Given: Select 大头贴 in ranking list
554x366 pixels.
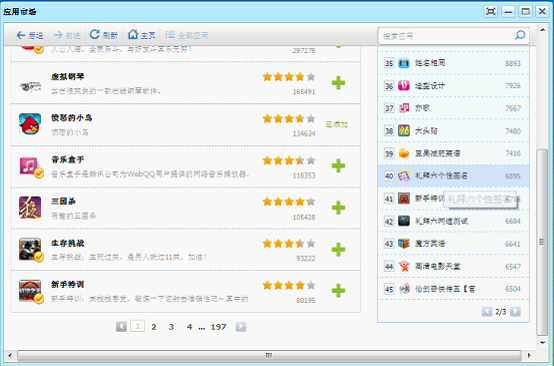Looking at the screenshot, I should [426, 131].
